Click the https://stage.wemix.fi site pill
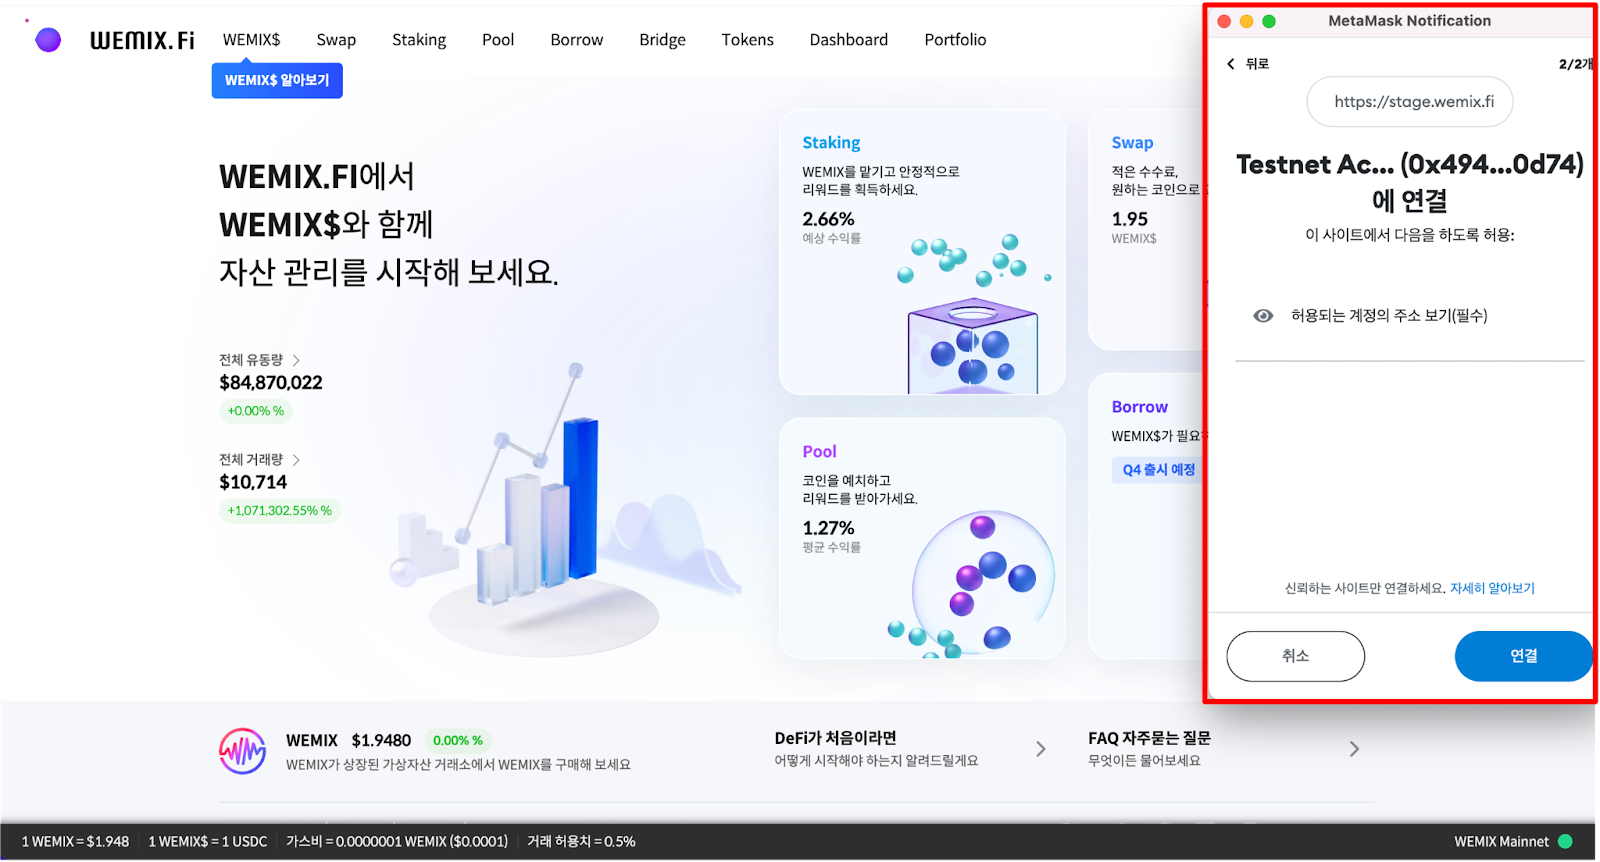The height and width of the screenshot is (862, 1600). [1410, 102]
